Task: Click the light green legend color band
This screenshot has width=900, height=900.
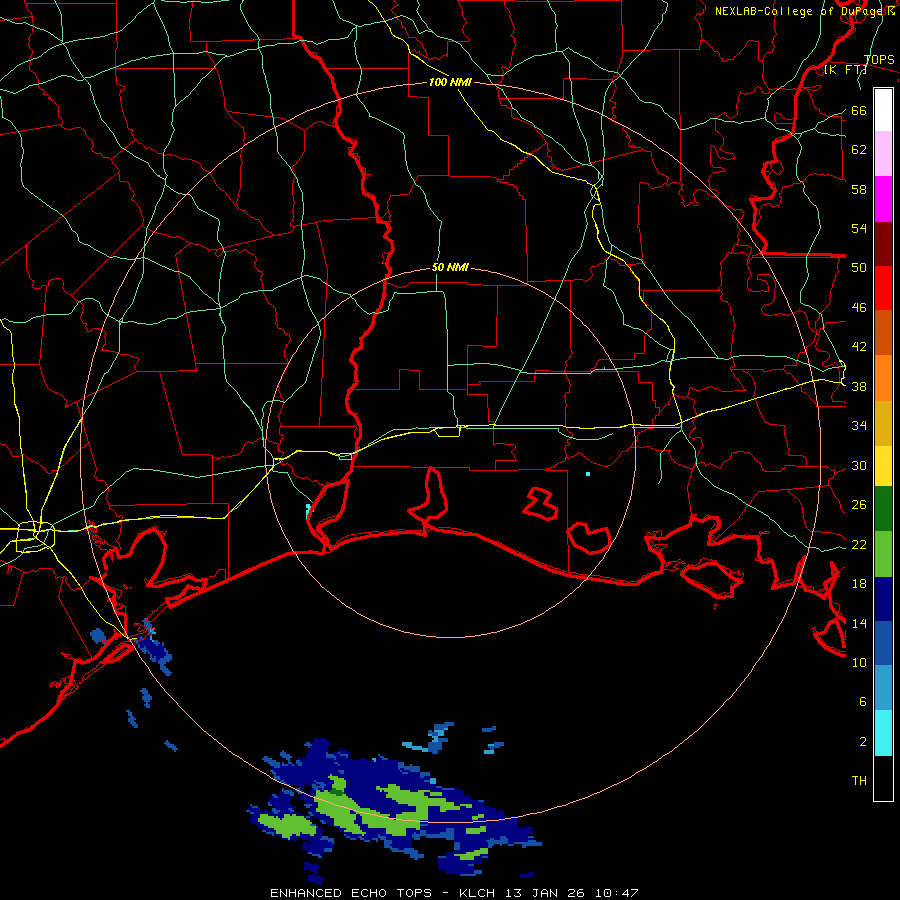Action: point(883,554)
